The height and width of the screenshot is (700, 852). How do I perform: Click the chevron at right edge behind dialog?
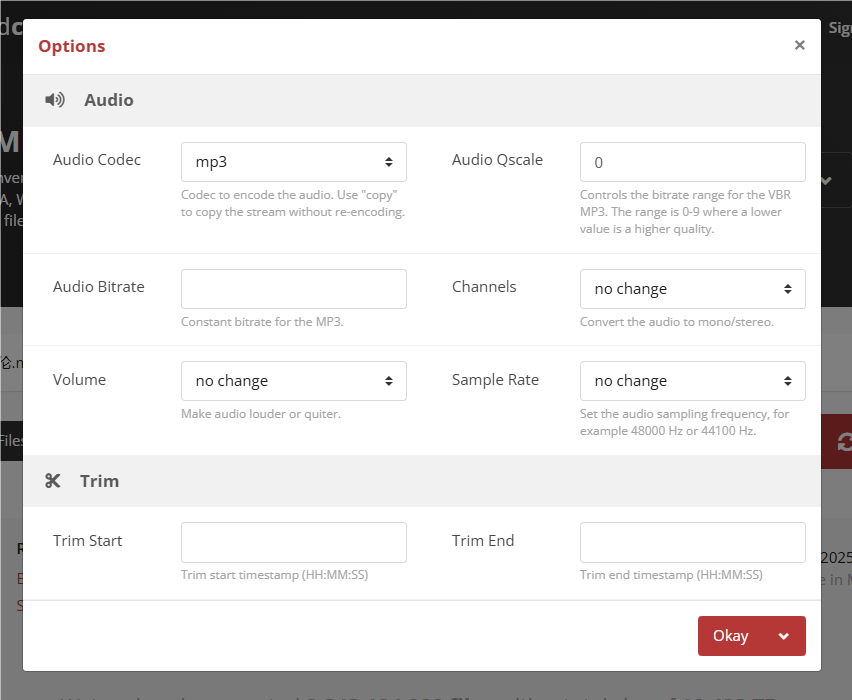pyautogui.click(x=826, y=181)
